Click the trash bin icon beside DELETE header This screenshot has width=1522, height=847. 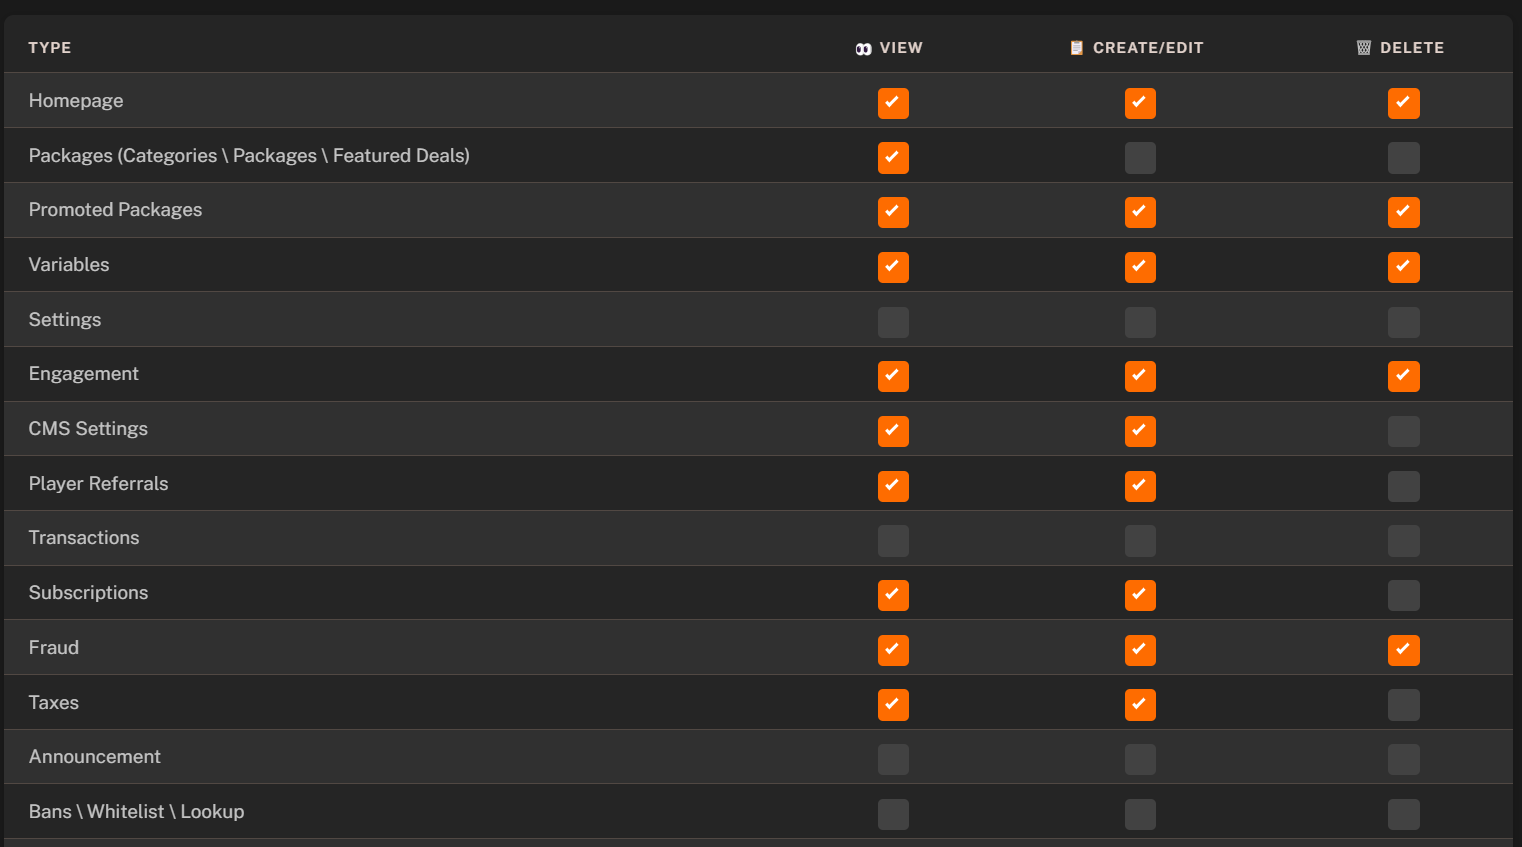point(1364,48)
